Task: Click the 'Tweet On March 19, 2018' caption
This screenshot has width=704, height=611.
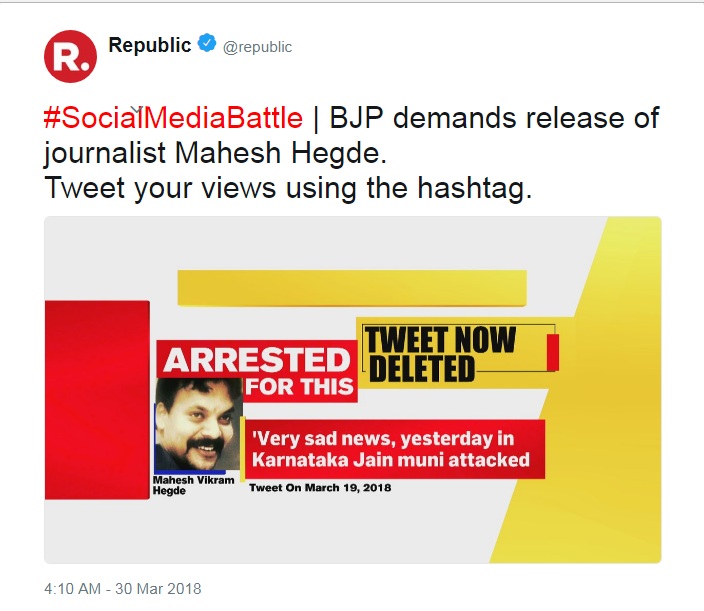Action: [320, 488]
